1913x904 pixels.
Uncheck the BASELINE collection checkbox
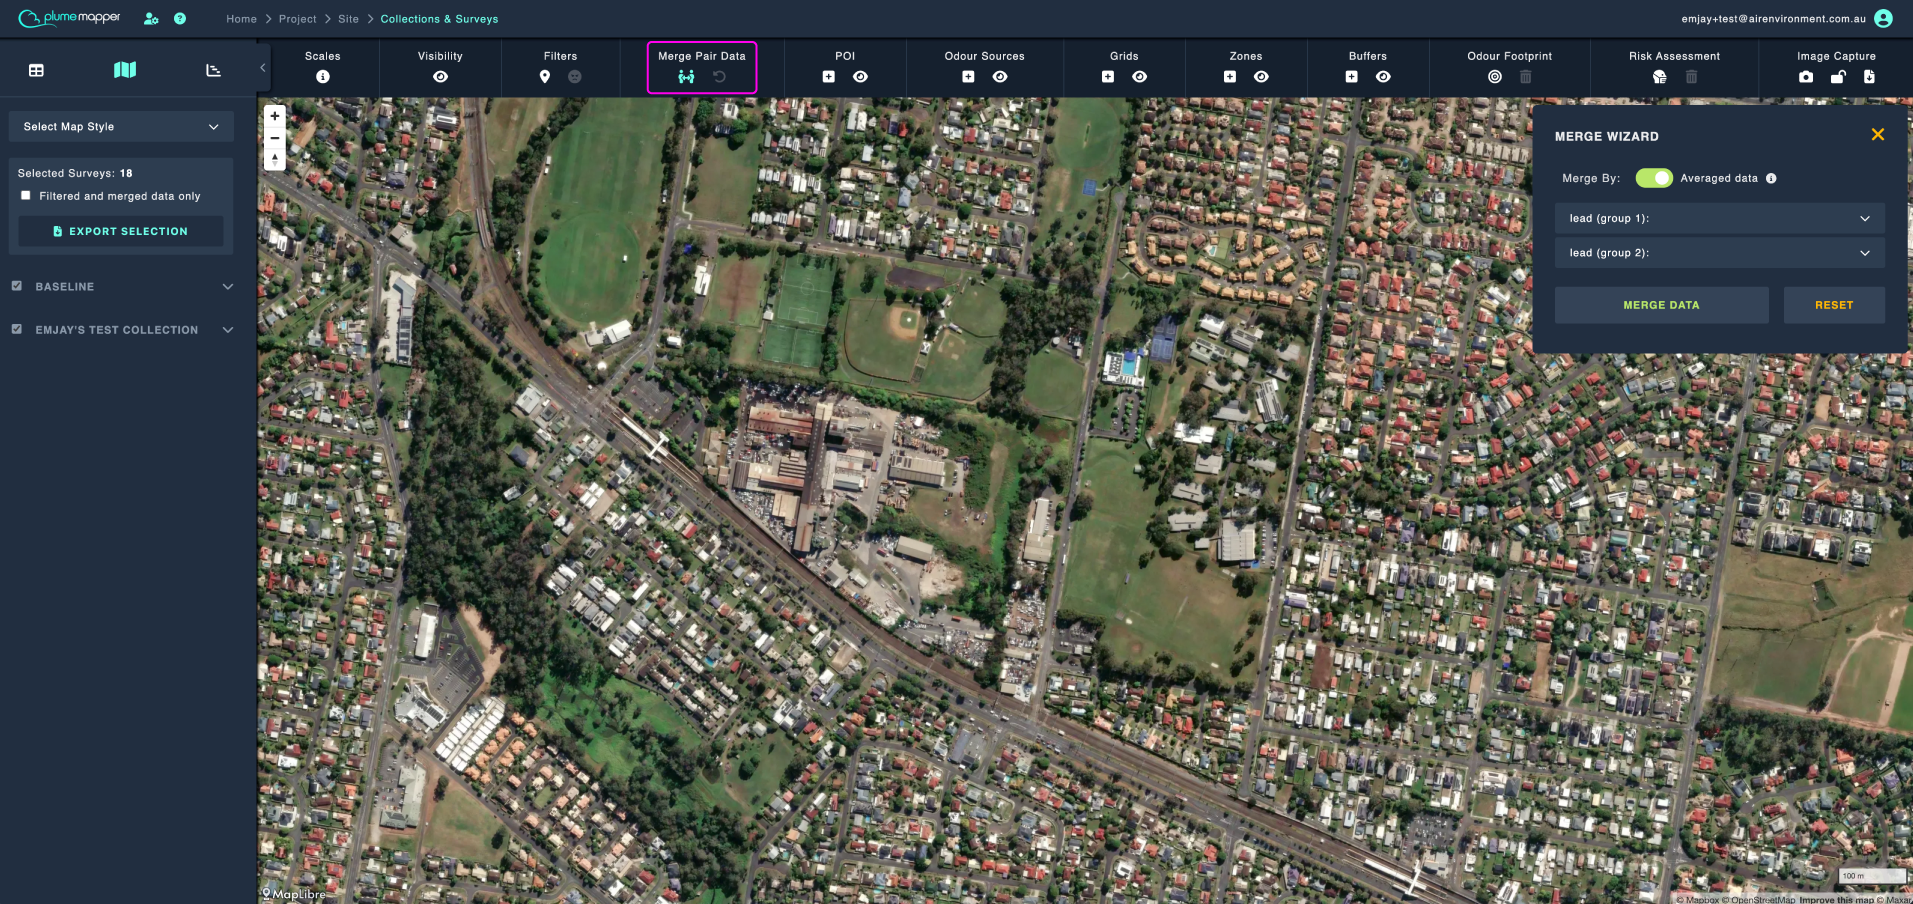17,286
